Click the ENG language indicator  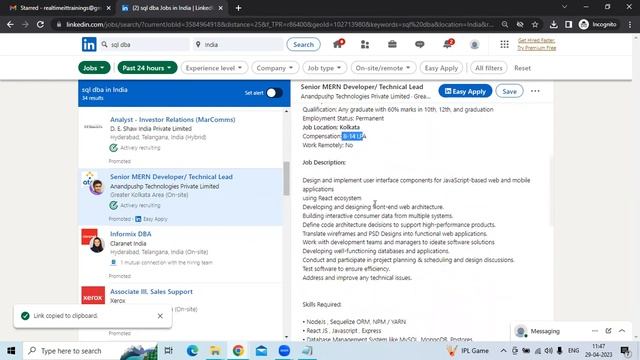573,351
